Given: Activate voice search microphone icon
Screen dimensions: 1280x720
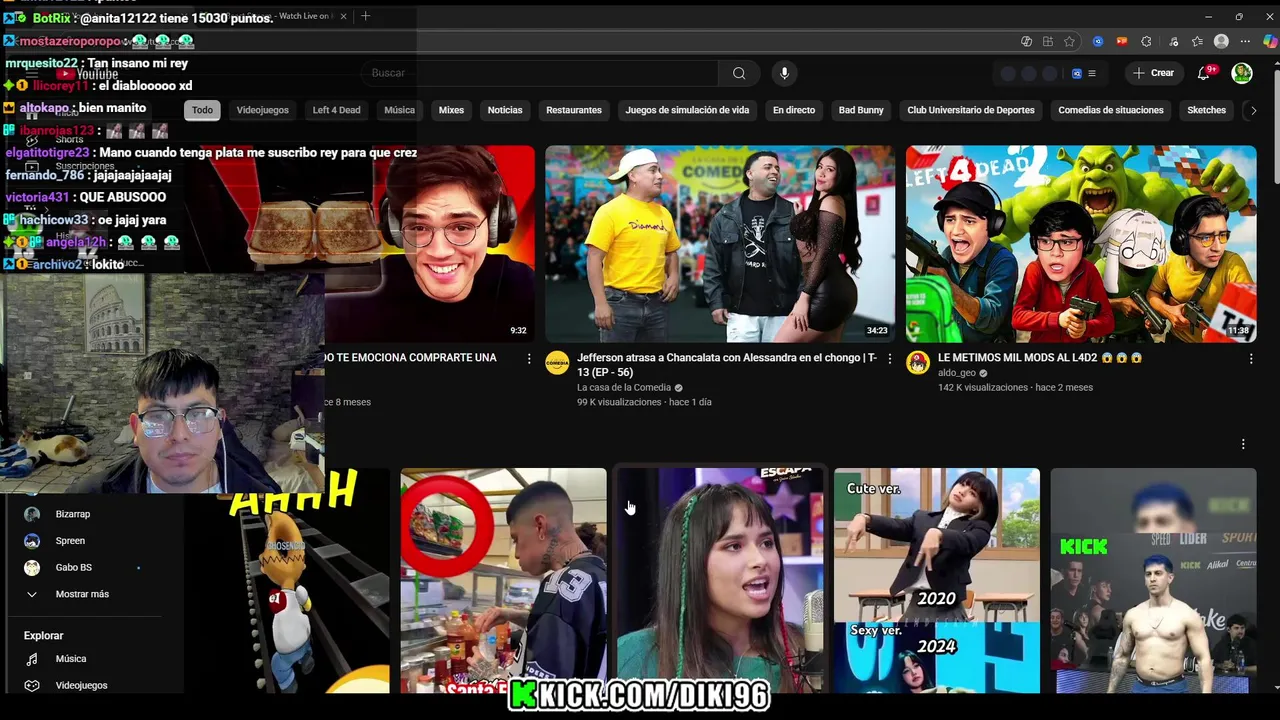Looking at the screenshot, I should (784, 73).
